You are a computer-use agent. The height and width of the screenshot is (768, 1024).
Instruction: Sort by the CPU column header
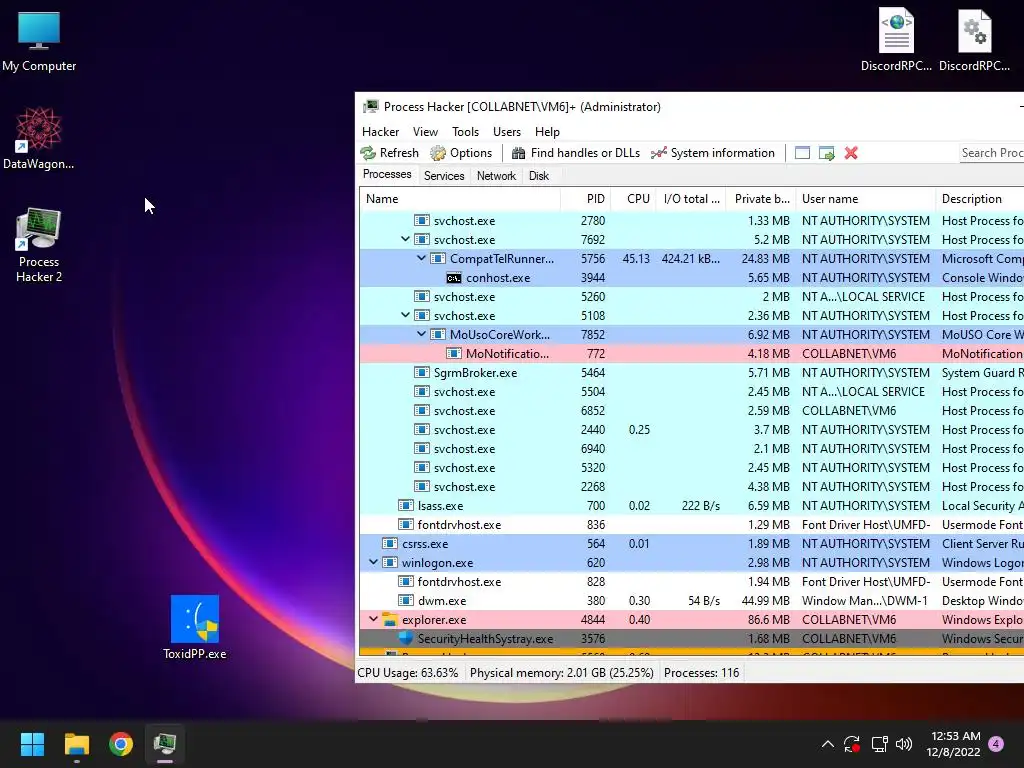633,199
